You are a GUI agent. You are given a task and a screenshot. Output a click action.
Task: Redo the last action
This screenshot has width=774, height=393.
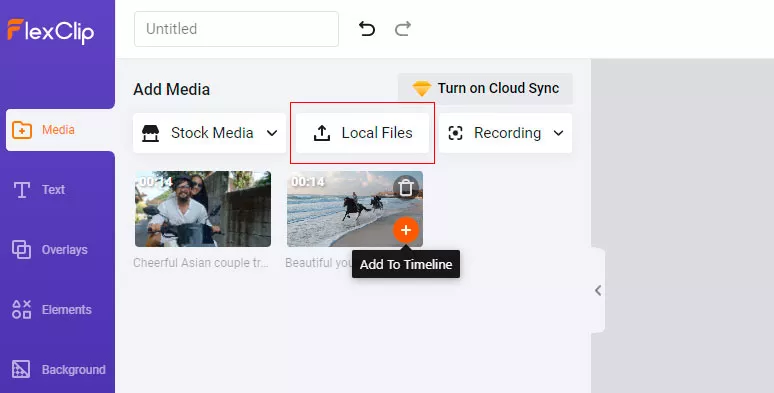(403, 29)
